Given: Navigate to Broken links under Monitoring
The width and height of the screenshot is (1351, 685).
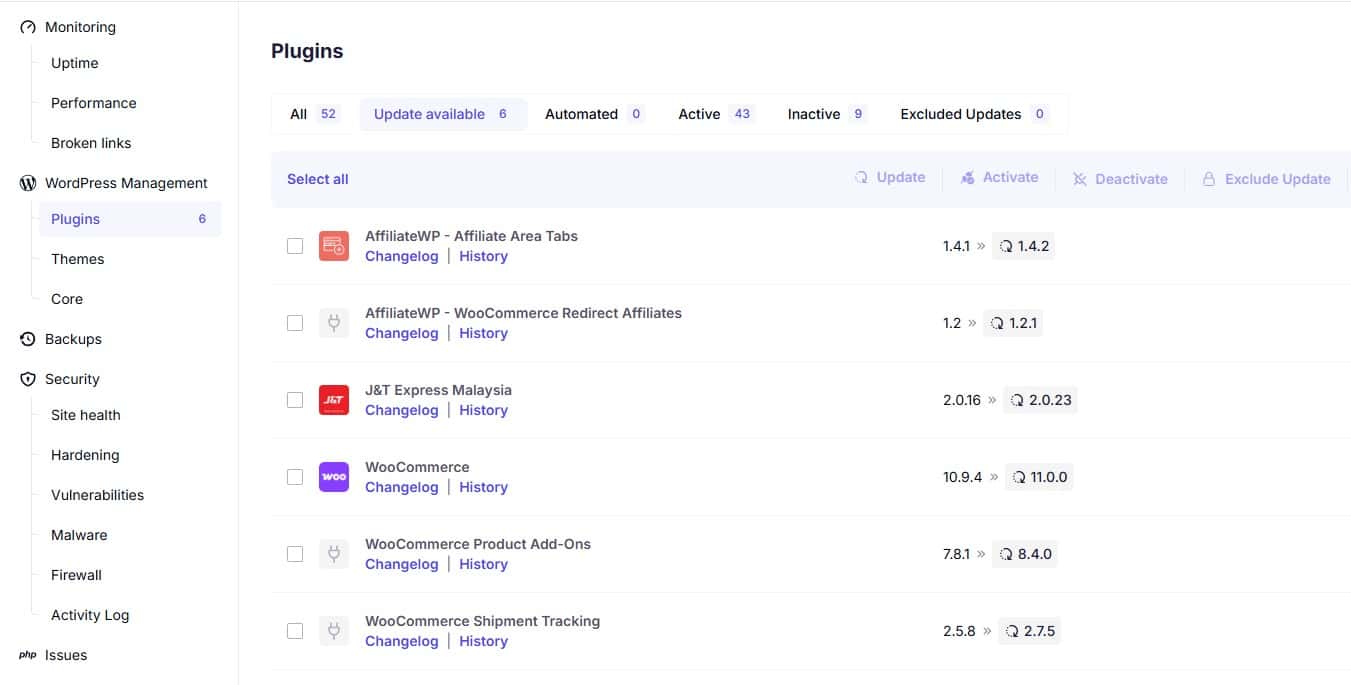Looking at the screenshot, I should coord(91,143).
